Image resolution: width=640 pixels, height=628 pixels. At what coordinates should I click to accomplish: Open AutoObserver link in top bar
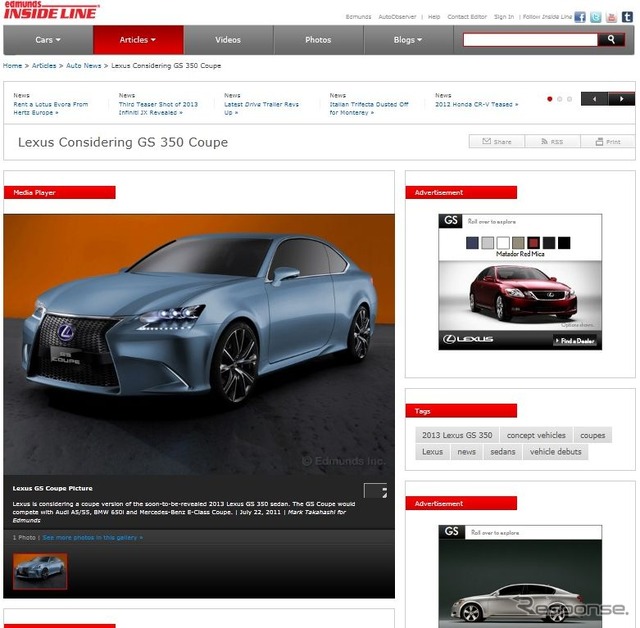coord(397,17)
